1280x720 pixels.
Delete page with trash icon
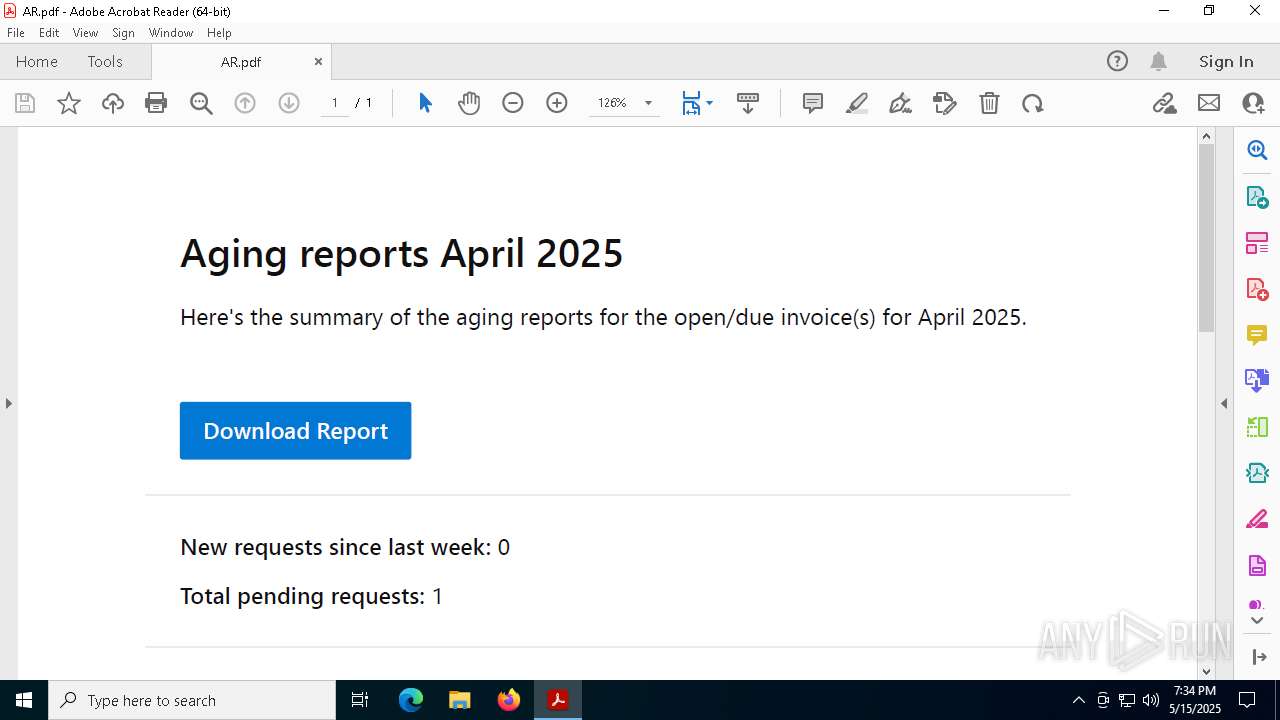pos(989,103)
